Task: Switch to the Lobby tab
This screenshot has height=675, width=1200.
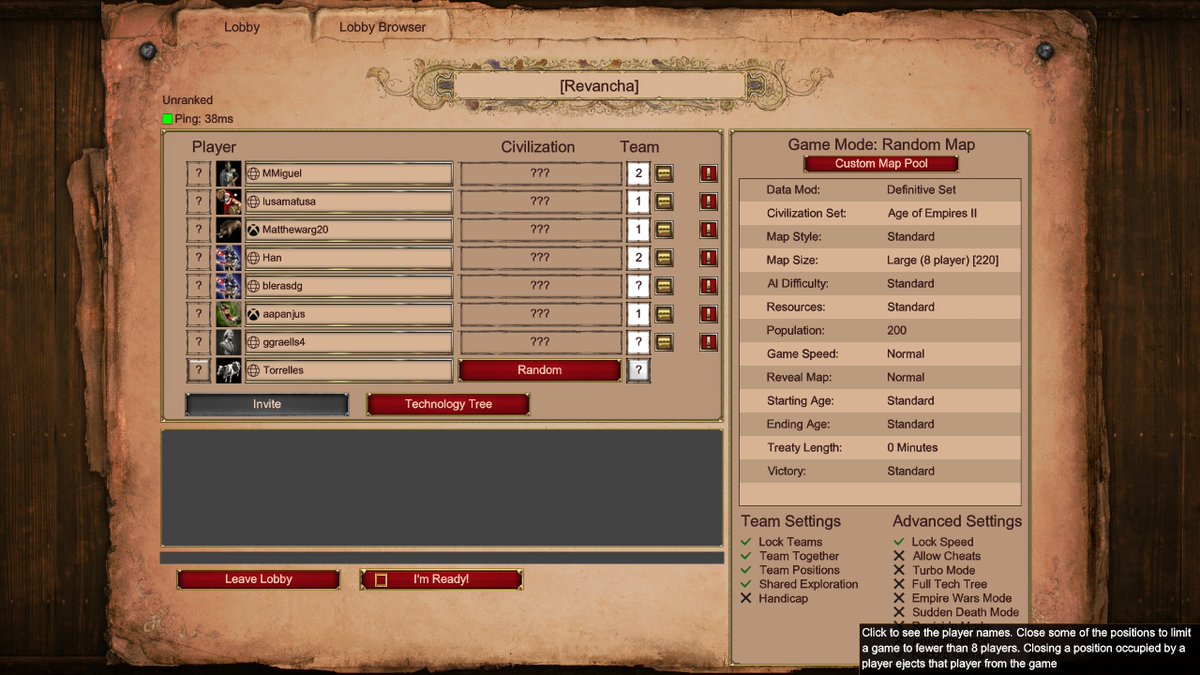Action: pyautogui.click(x=242, y=27)
